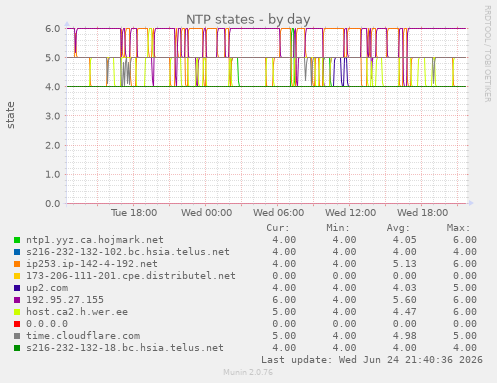Click the blue swatch for s216-232-132-102.bc.hsia.telus.net

tap(17, 252)
